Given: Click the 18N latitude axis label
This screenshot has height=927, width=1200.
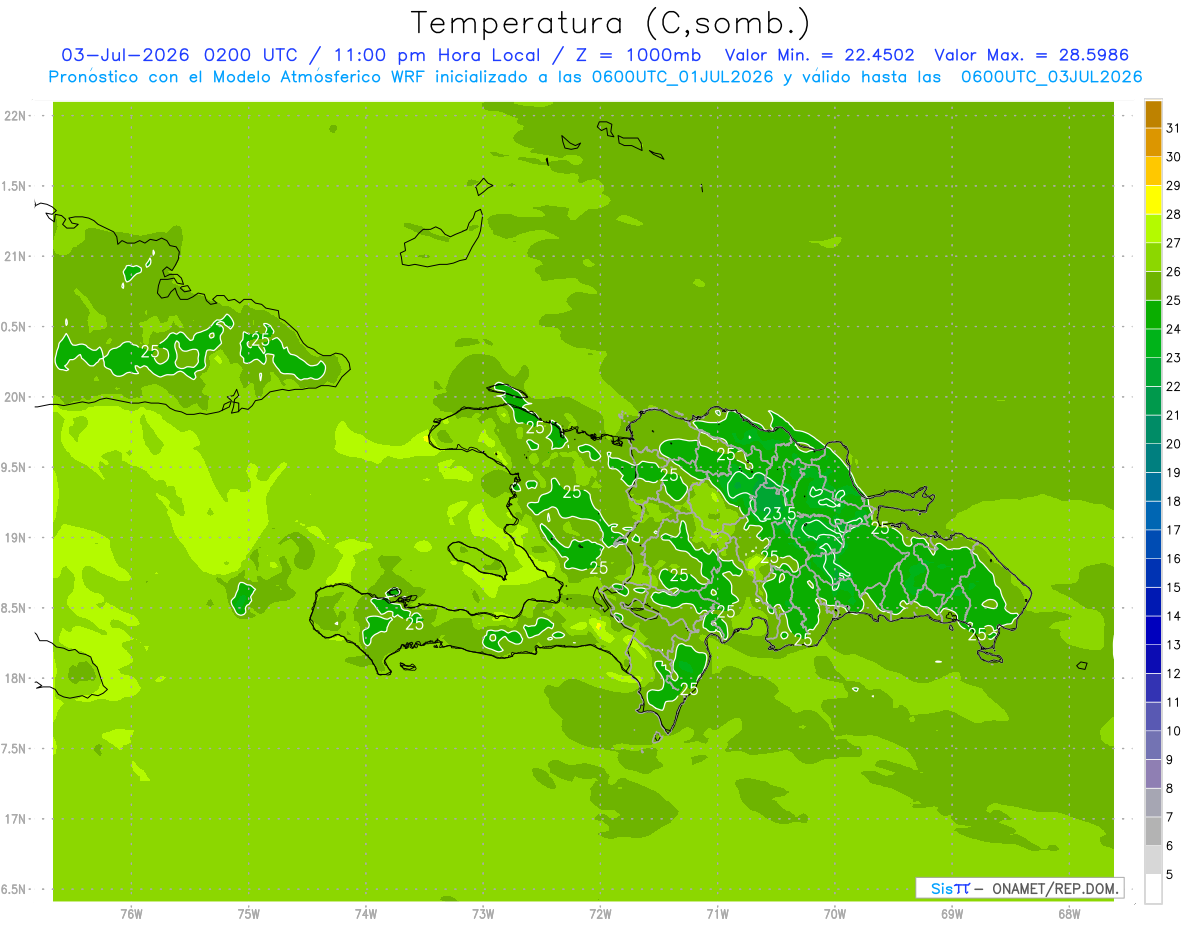Looking at the screenshot, I should click(x=17, y=679).
